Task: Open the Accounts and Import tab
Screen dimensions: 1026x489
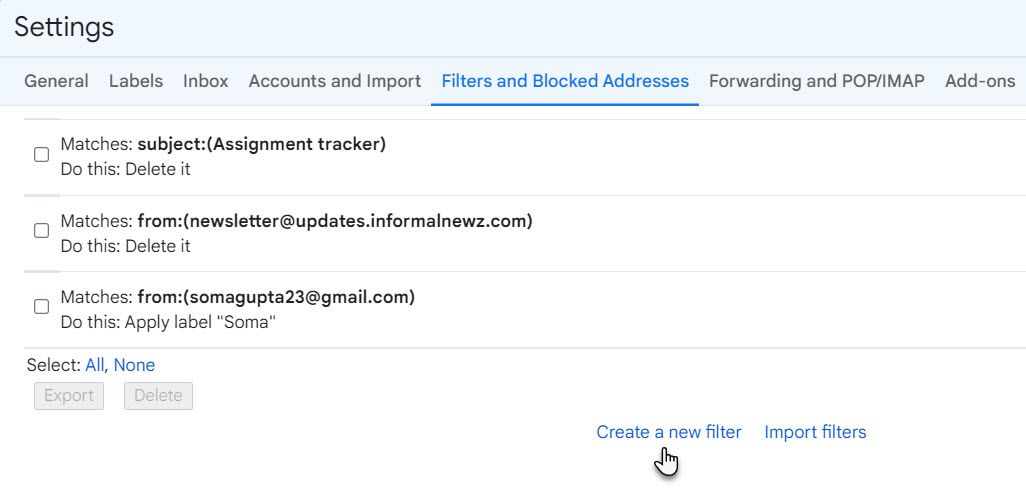Action: (x=335, y=81)
